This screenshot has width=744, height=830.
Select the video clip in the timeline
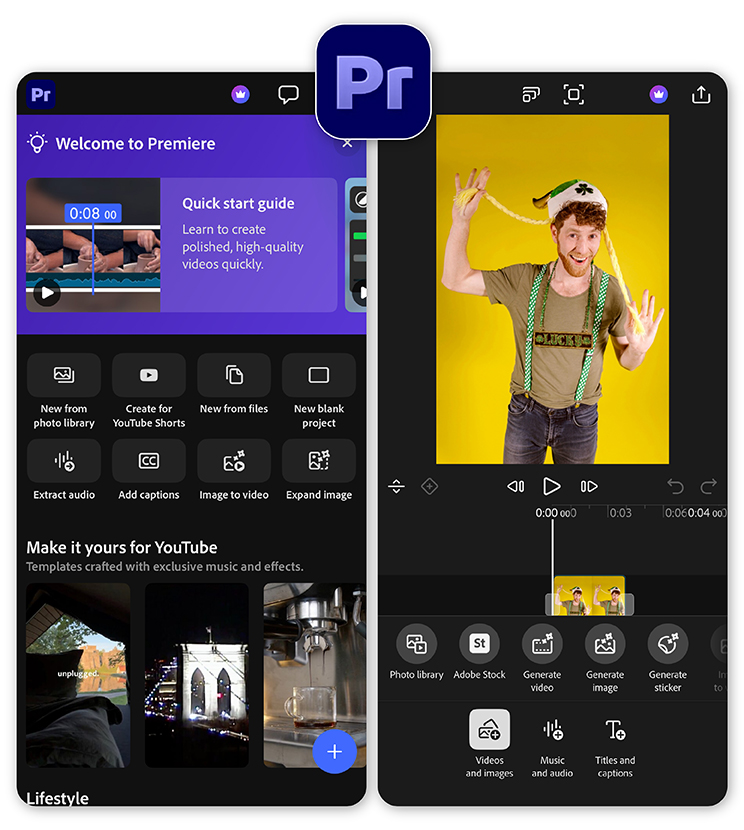coord(589,596)
